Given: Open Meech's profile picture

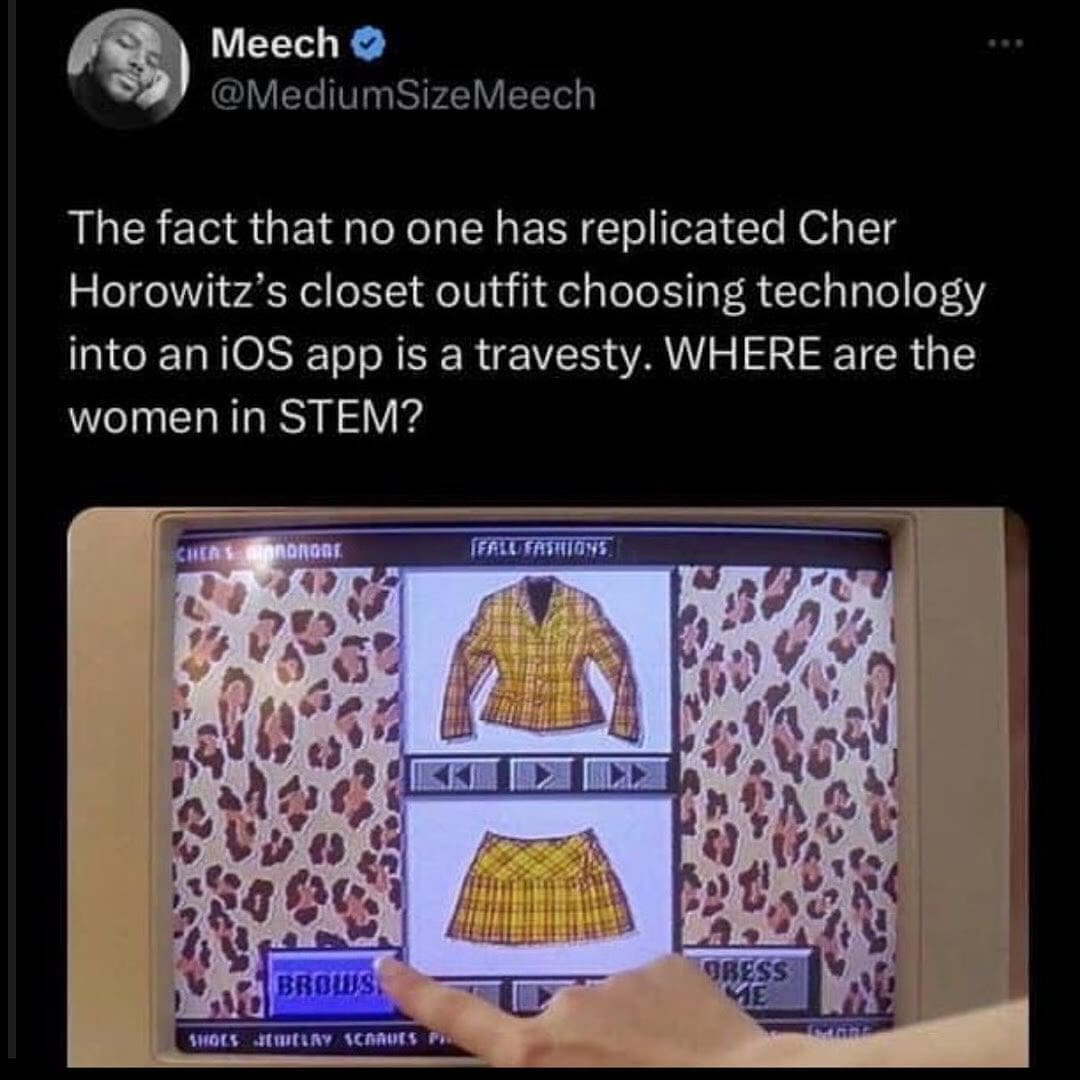Looking at the screenshot, I should pyautogui.click(x=128, y=68).
